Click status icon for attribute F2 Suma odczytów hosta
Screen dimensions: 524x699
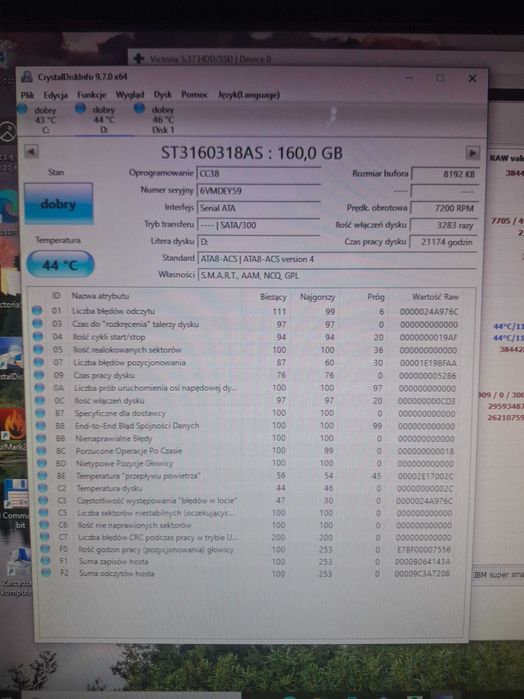point(46,572)
